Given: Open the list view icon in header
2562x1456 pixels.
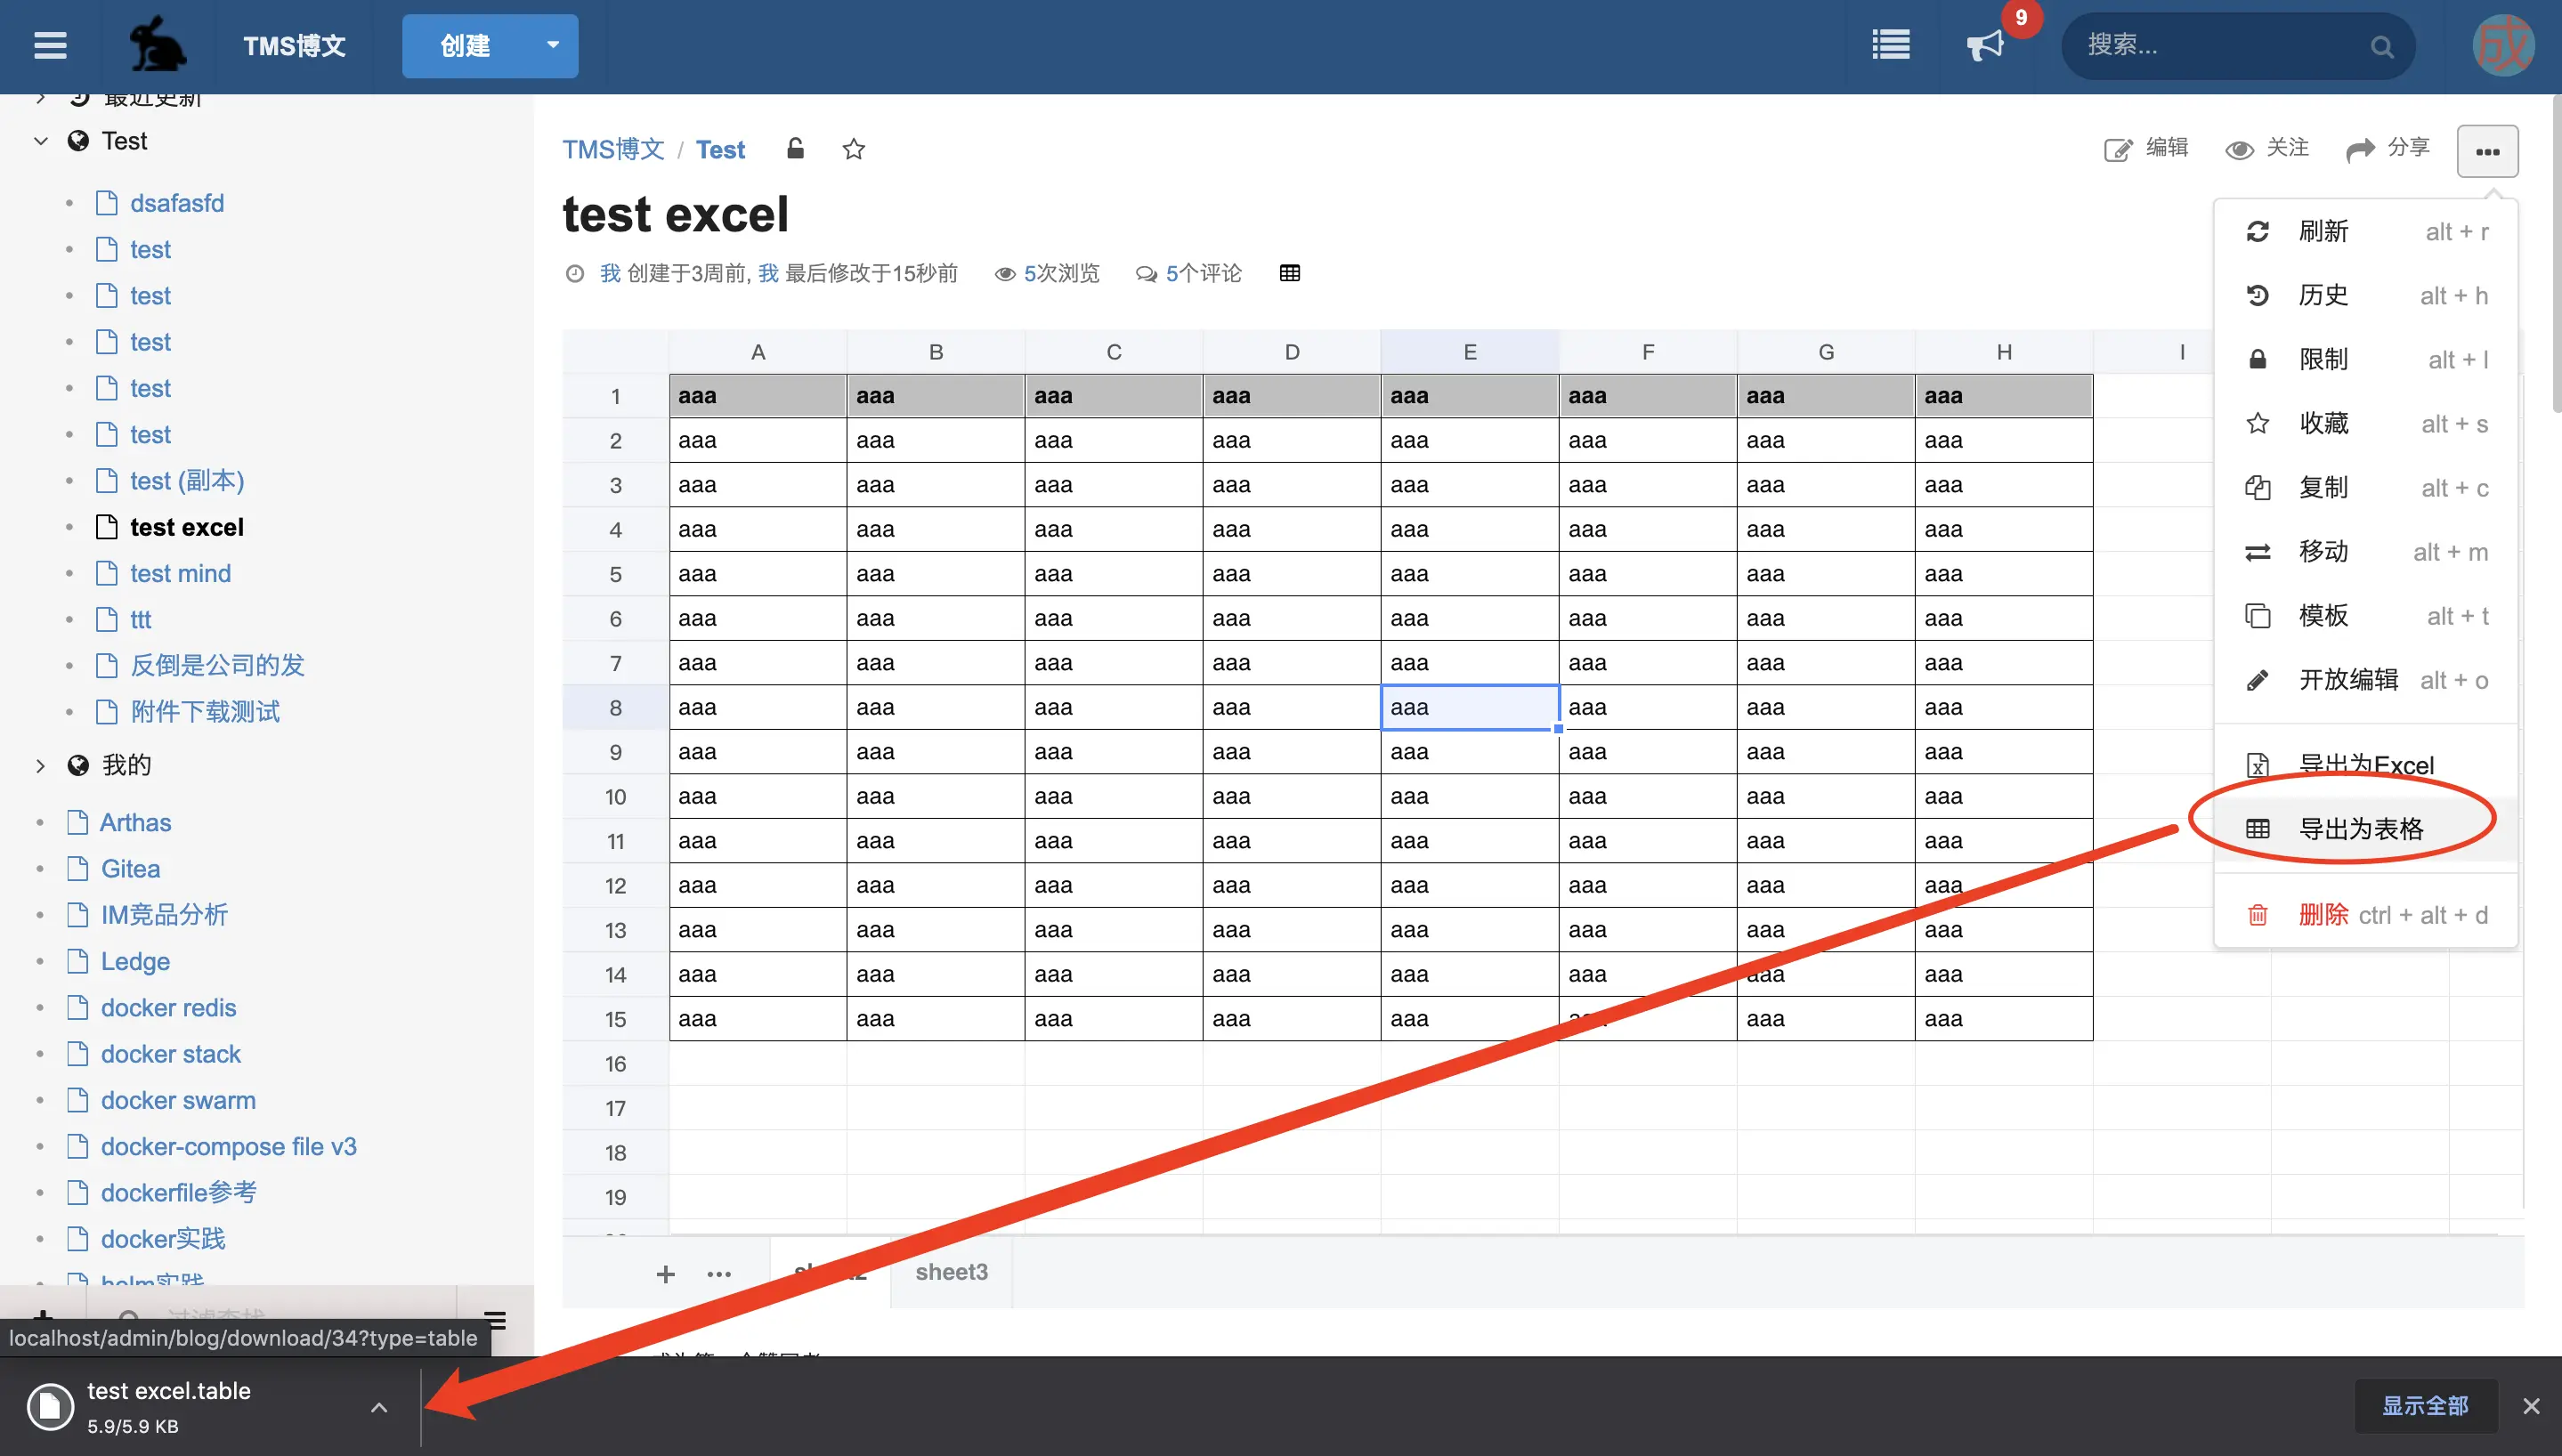Looking at the screenshot, I should coord(1890,45).
